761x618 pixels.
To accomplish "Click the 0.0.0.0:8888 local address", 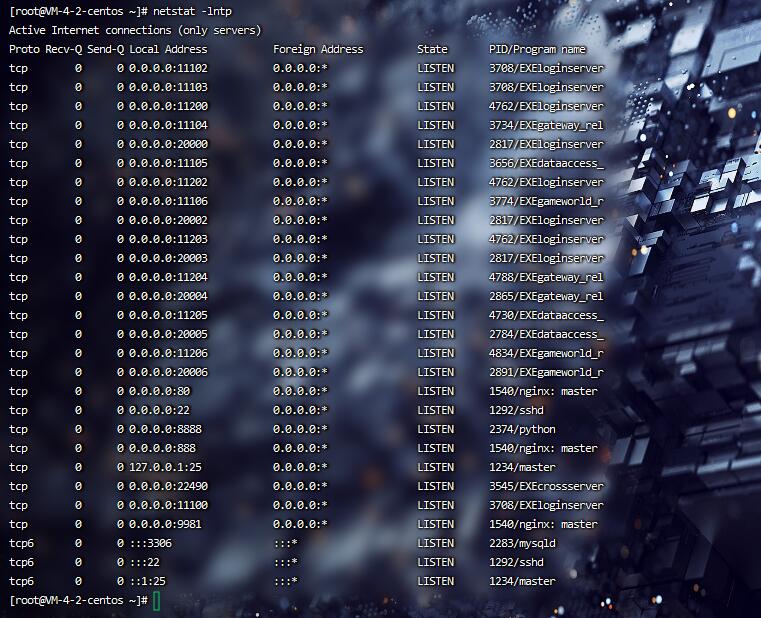I will (x=162, y=429).
